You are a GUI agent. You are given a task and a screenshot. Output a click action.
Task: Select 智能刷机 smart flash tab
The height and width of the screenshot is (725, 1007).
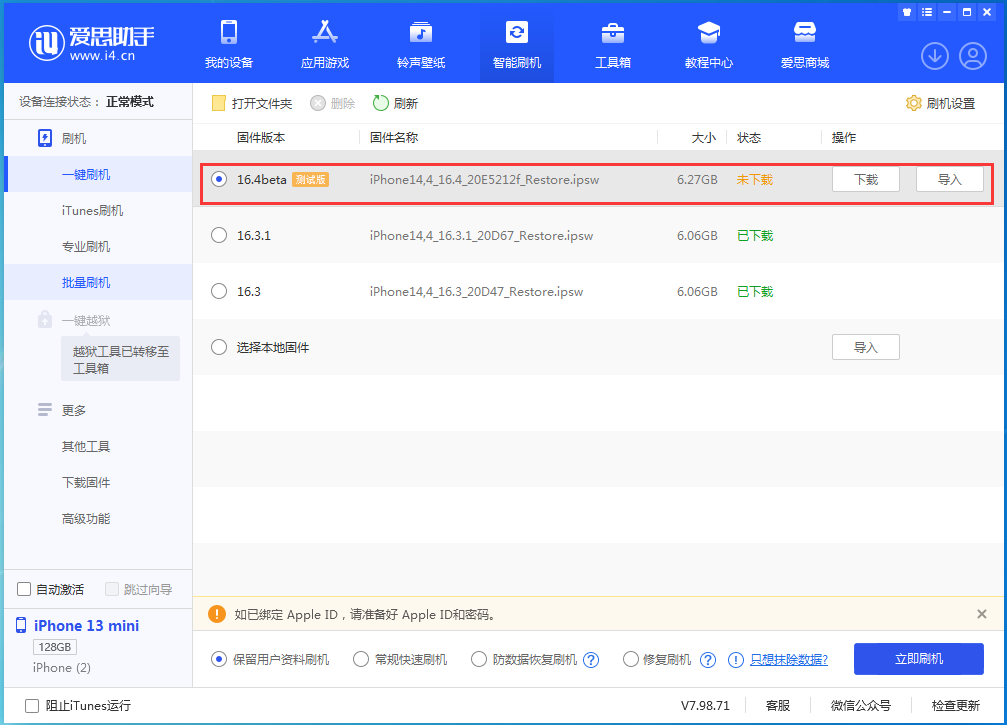tap(516, 44)
